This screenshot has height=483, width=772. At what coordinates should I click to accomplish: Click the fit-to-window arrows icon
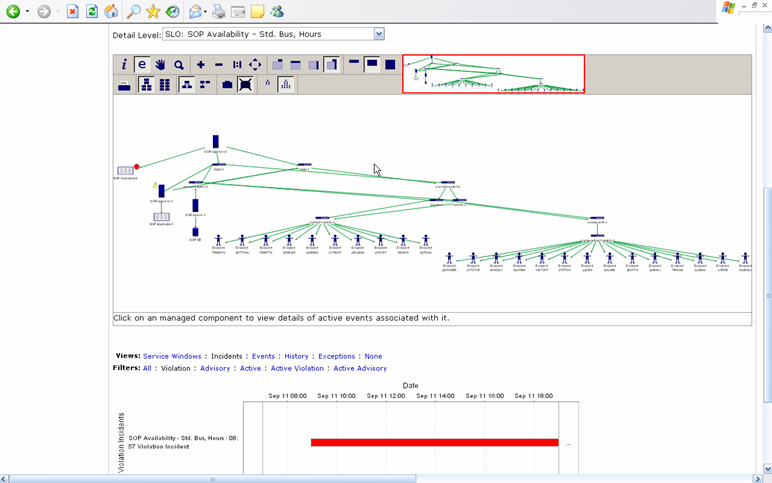click(255, 65)
